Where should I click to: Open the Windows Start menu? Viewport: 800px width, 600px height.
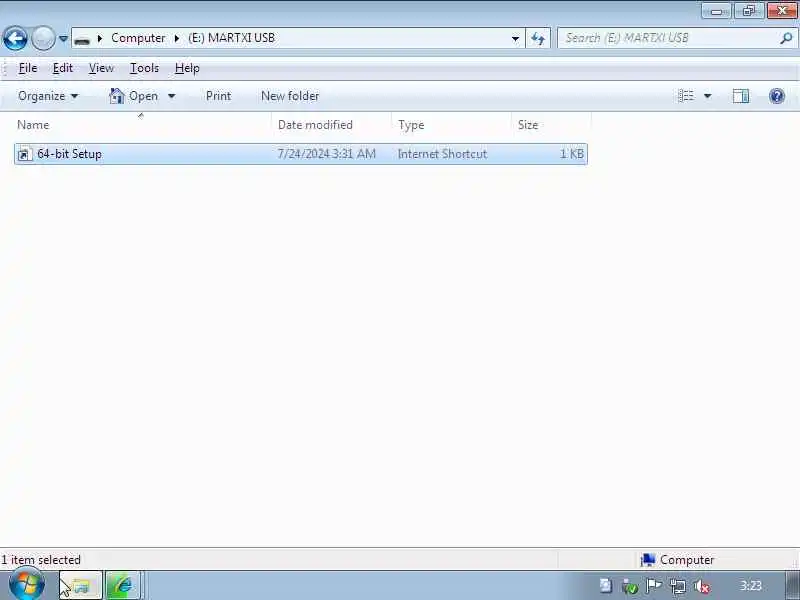[27, 585]
